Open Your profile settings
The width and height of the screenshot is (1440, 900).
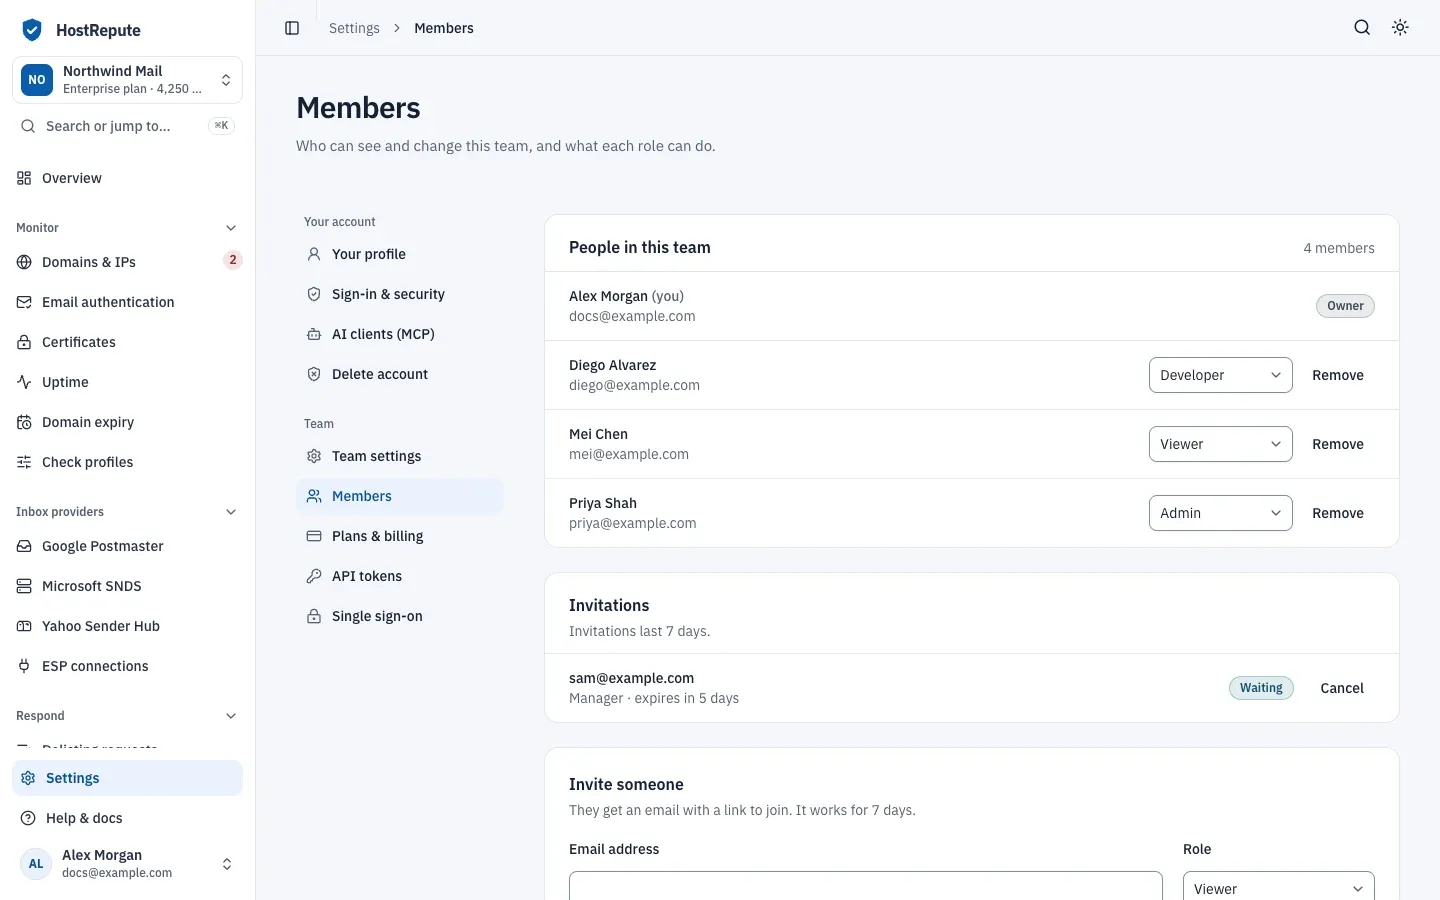point(399,254)
